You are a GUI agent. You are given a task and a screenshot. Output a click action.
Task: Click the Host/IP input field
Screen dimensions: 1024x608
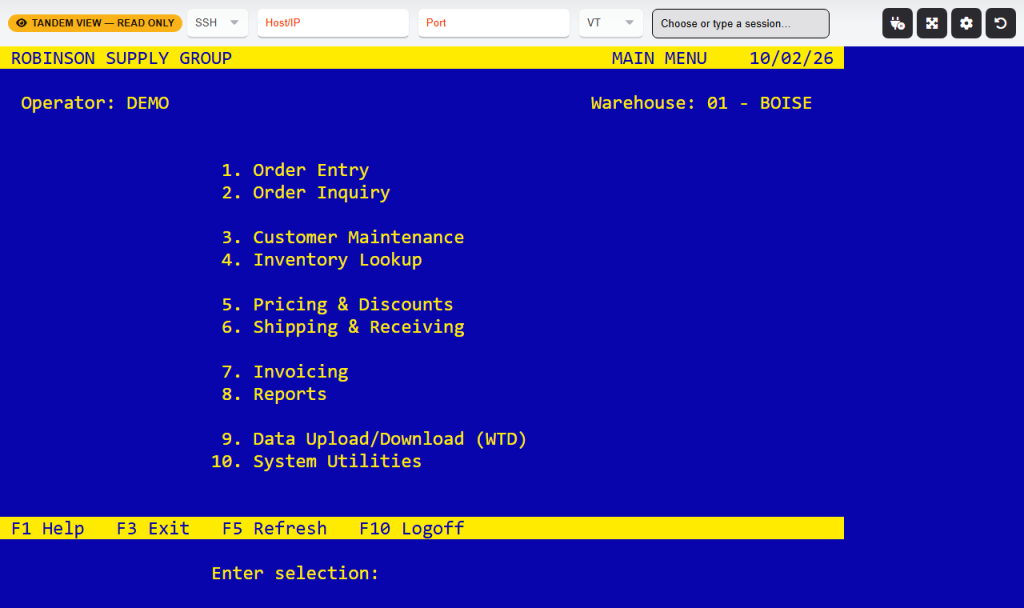pyautogui.click(x=333, y=23)
